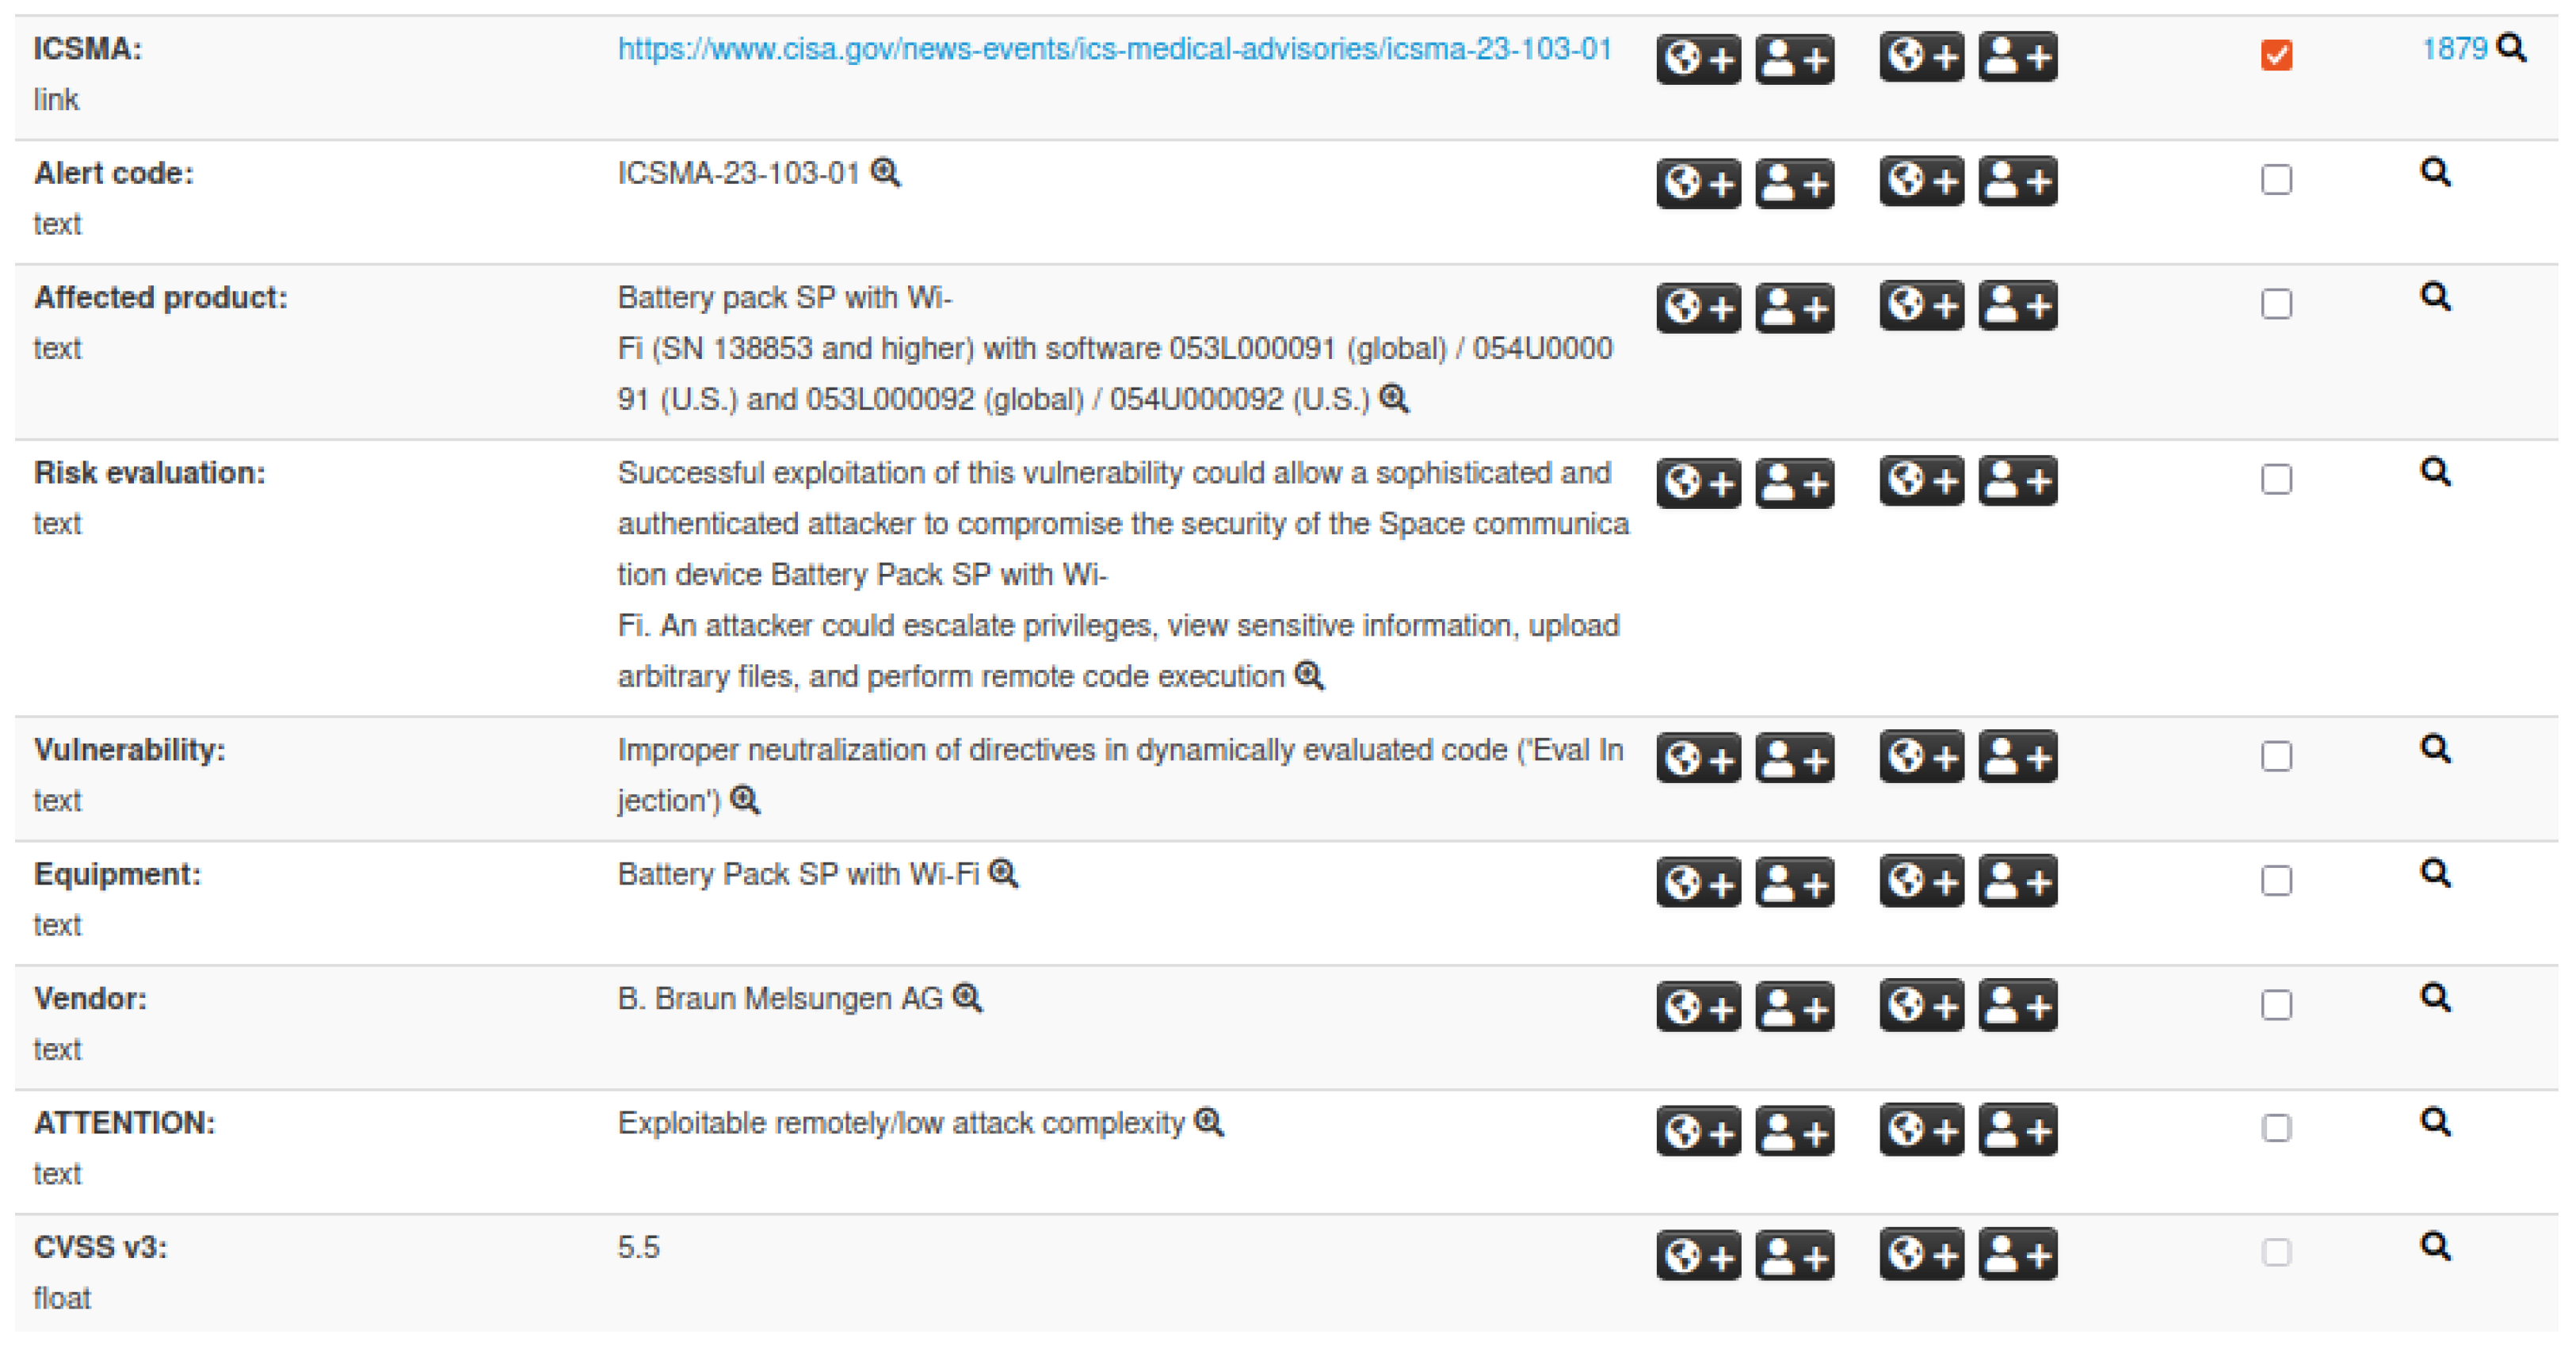Click magnifier after B. Braun Melsungen AG
2576x1361 pixels.
pos(967,998)
